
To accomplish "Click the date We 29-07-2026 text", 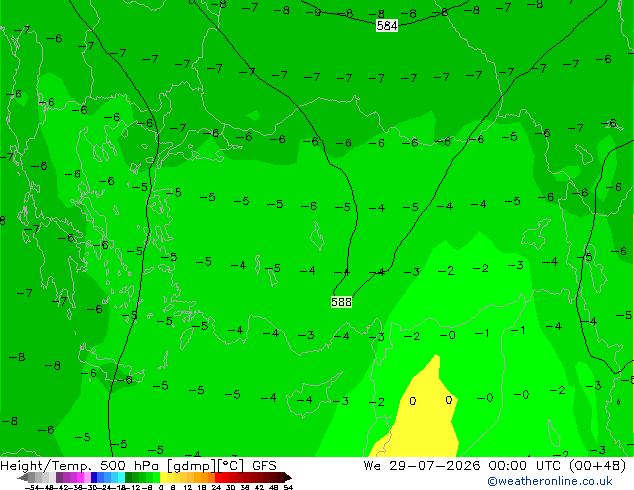I will click(x=422, y=466).
